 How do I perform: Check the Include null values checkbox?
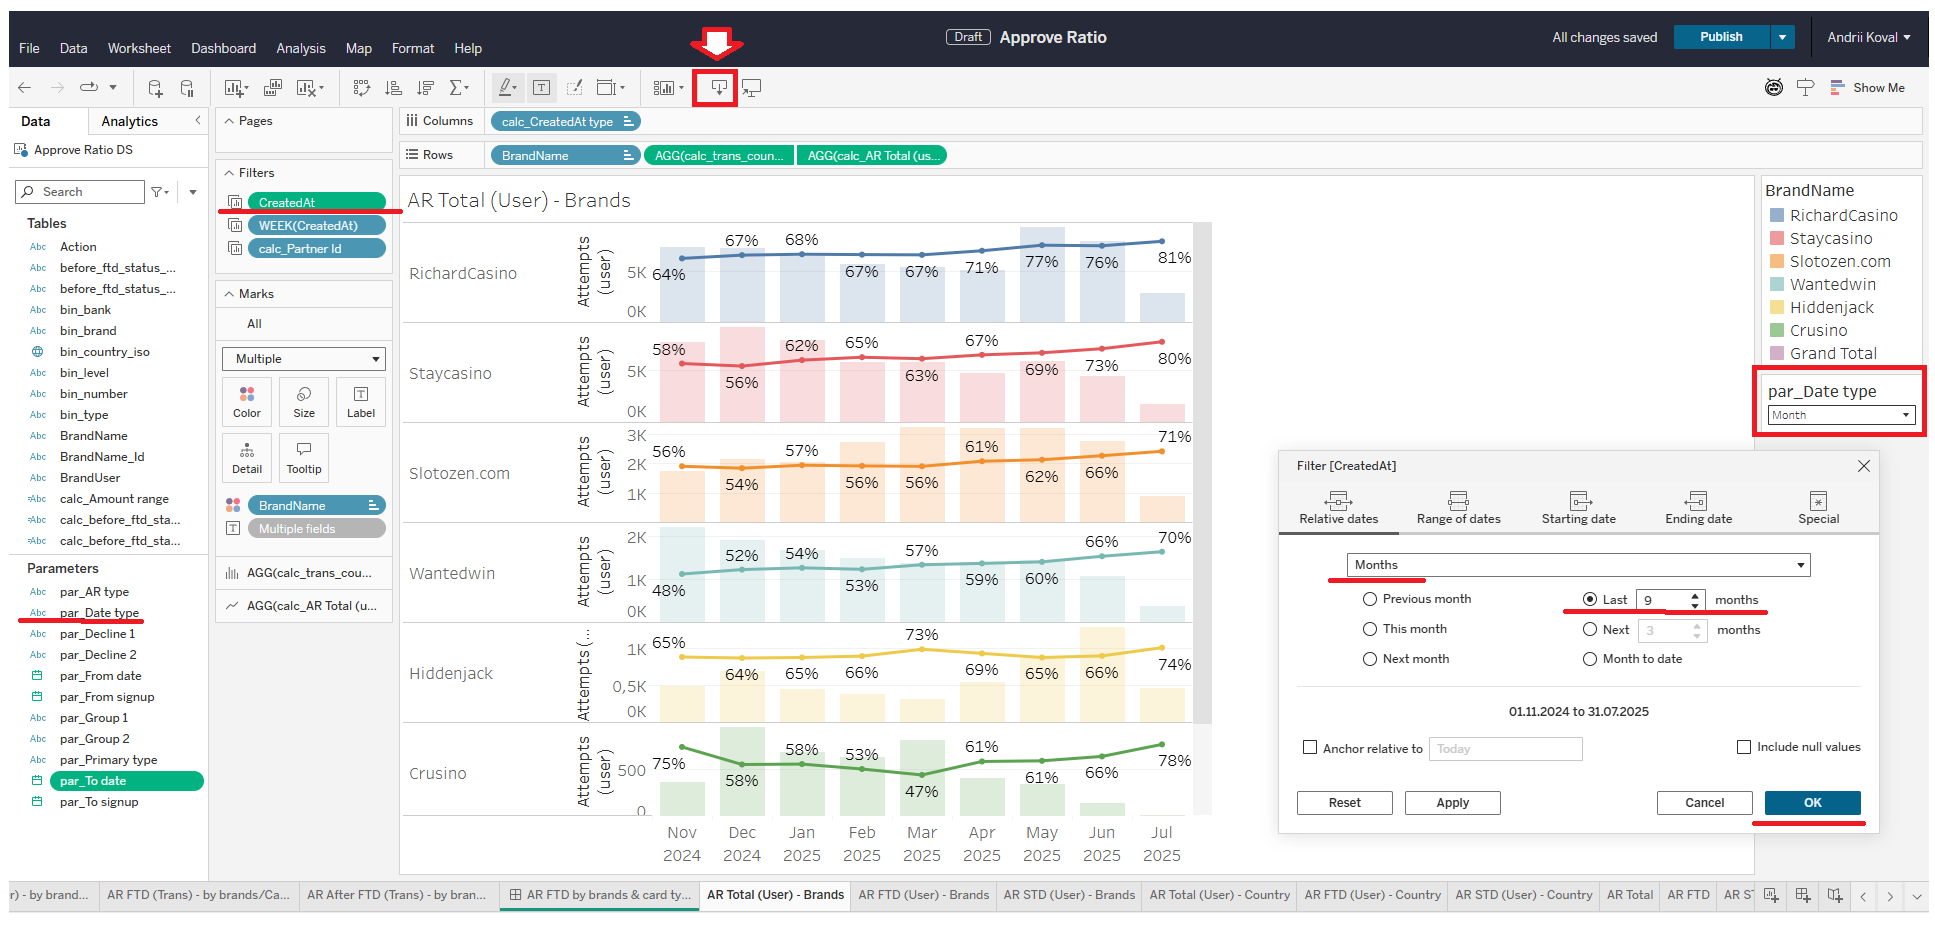tap(1744, 747)
